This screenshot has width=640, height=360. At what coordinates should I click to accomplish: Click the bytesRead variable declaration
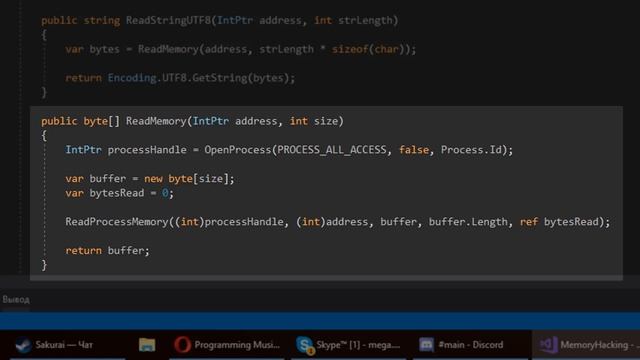[117, 193]
